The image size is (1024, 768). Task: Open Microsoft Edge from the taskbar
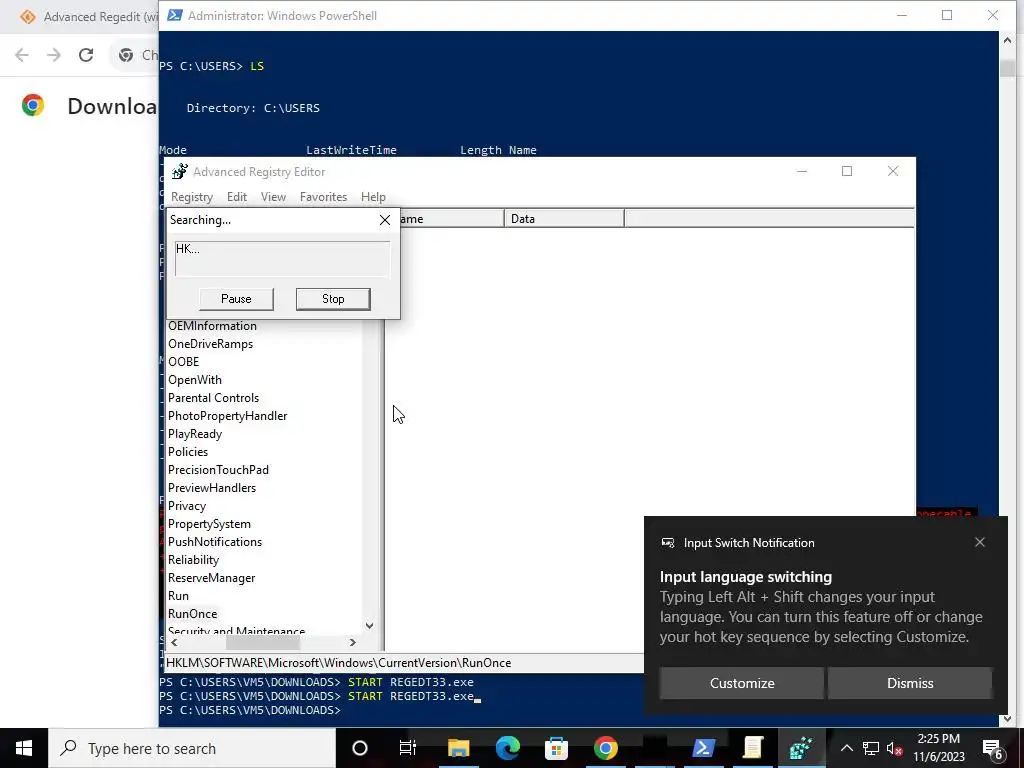point(507,748)
